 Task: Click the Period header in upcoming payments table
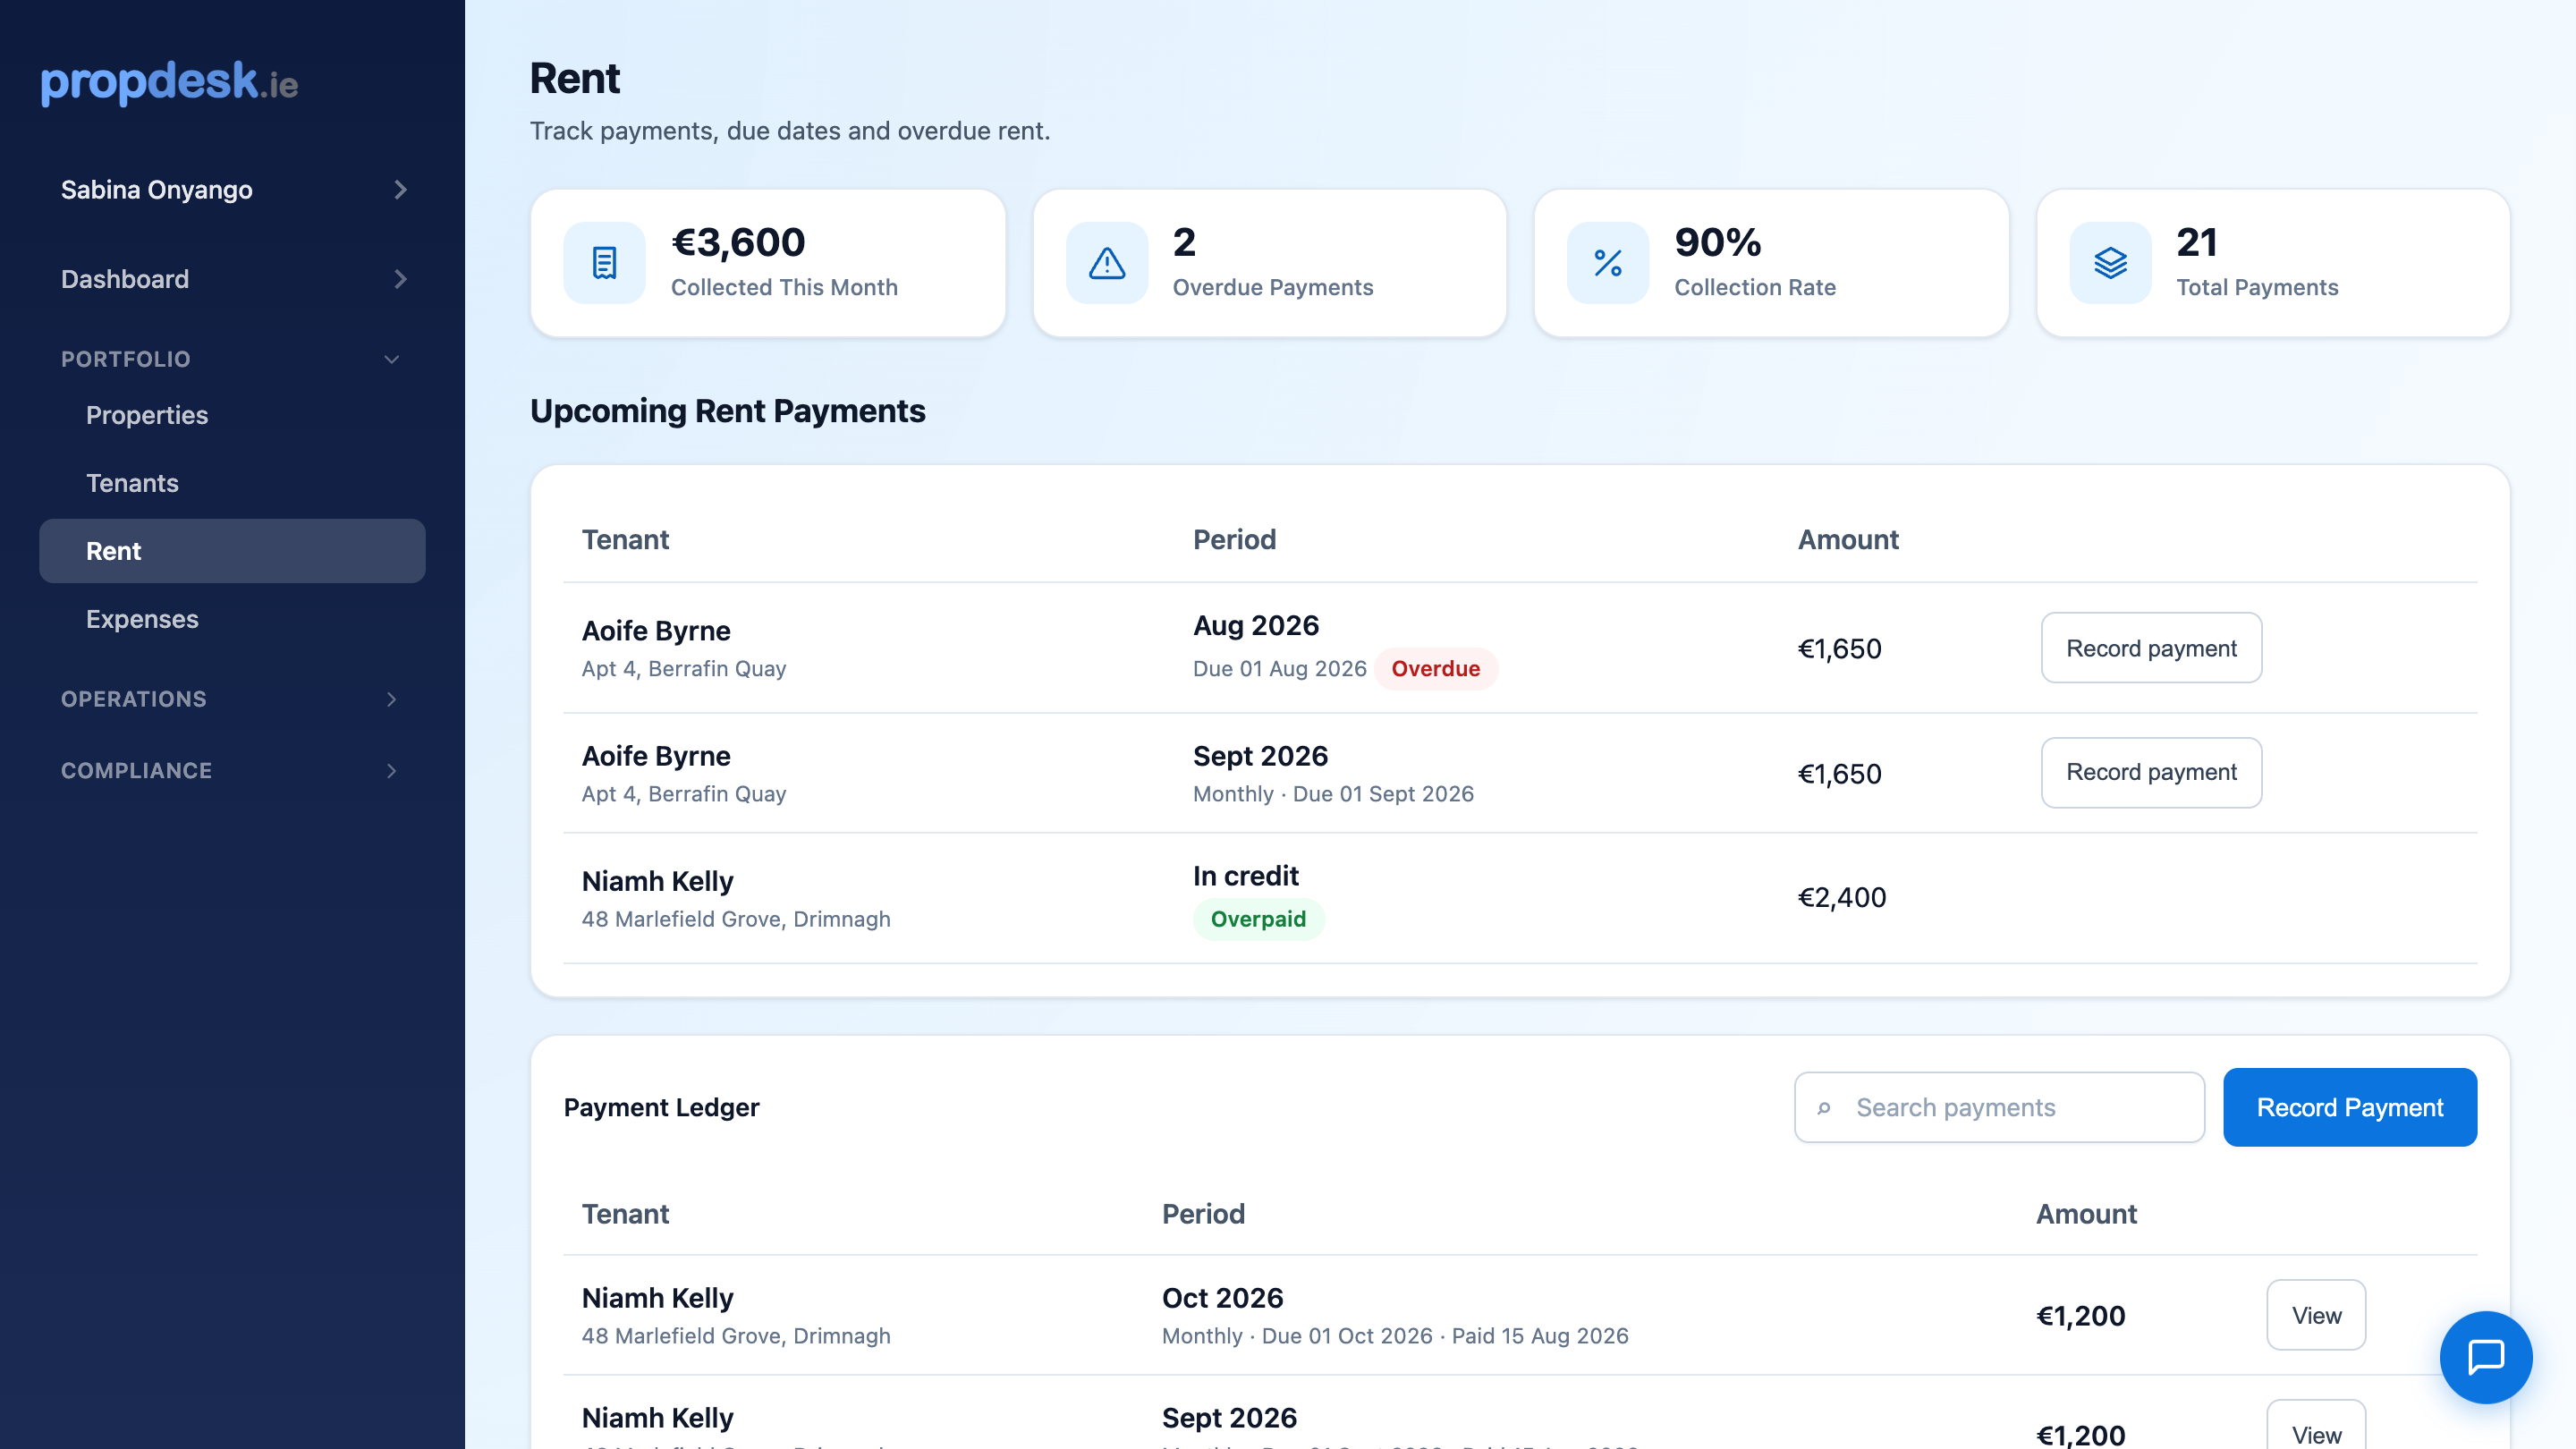(x=1234, y=540)
